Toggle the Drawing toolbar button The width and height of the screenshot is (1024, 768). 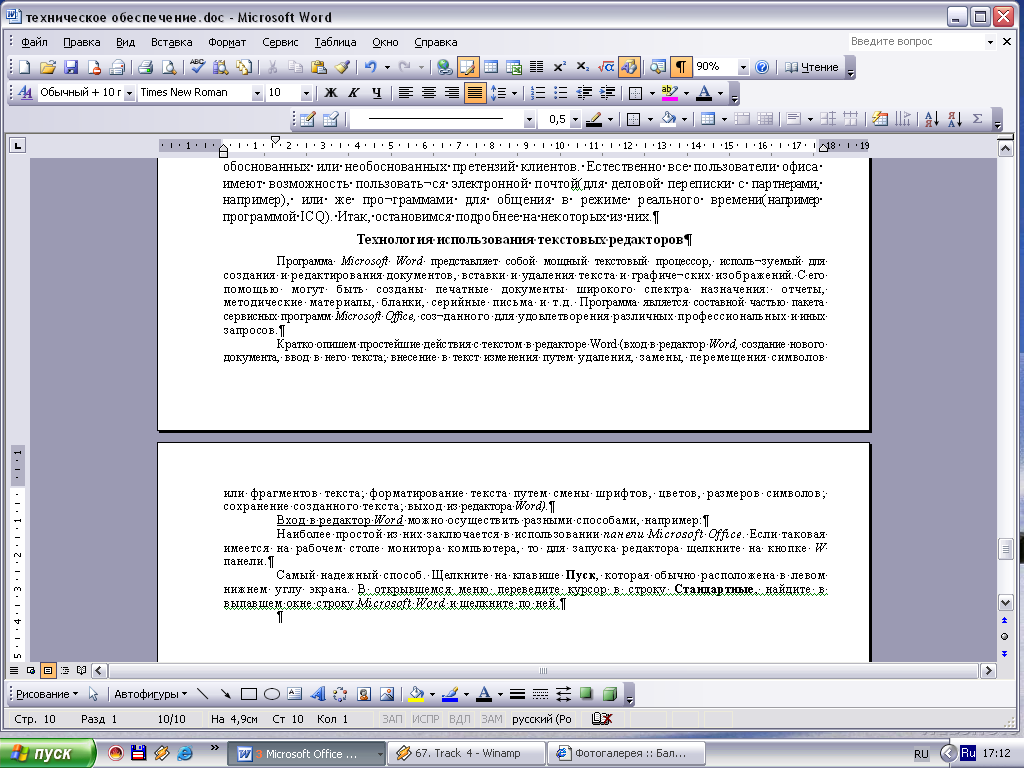pyautogui.click(x=629, y=67)
